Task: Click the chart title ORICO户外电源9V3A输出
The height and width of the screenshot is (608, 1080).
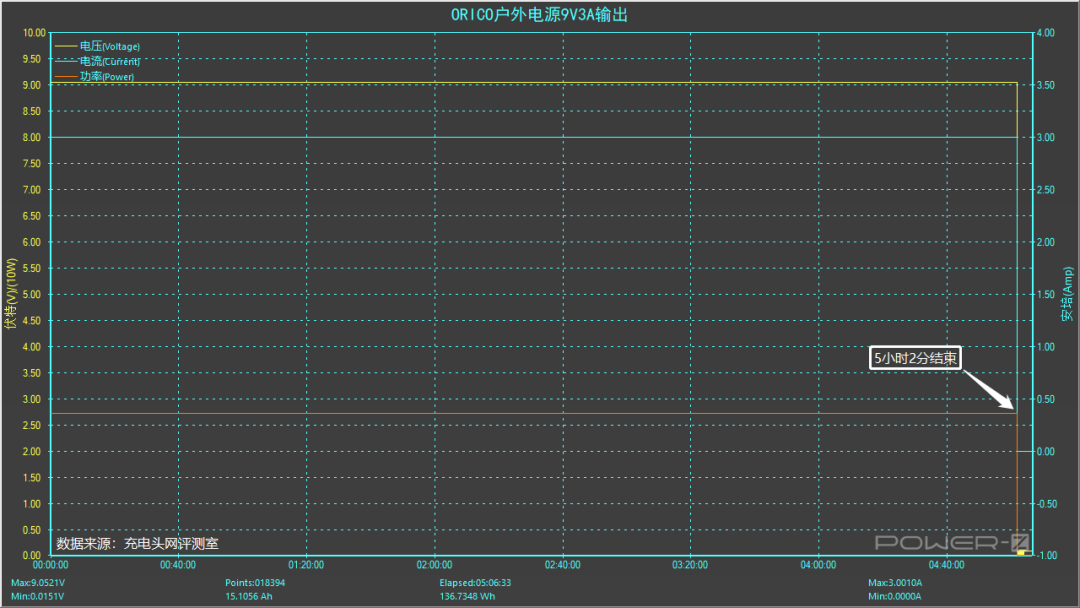Action: pos(539,14)
